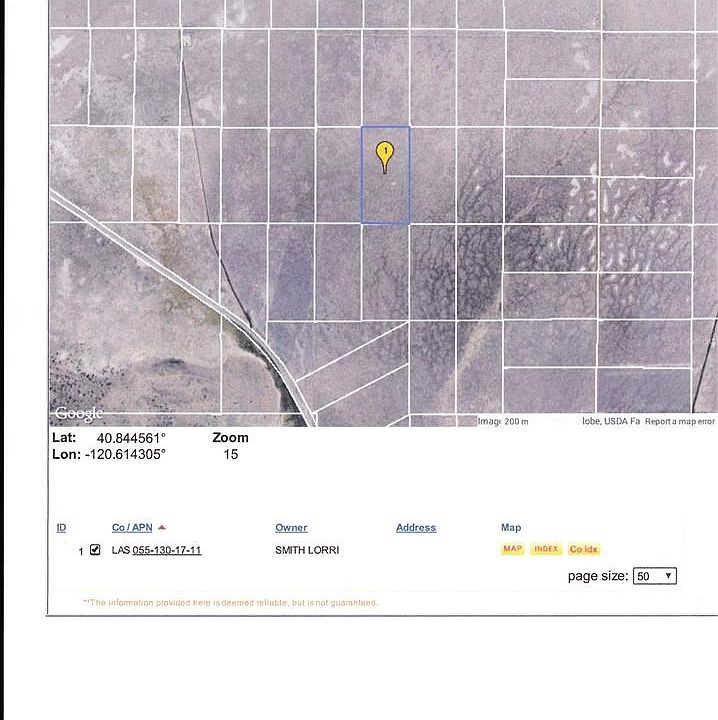This screenshot has width=718, height=720.
Task: Click the owner name SMITH LORRI
Action: [307, 550]
